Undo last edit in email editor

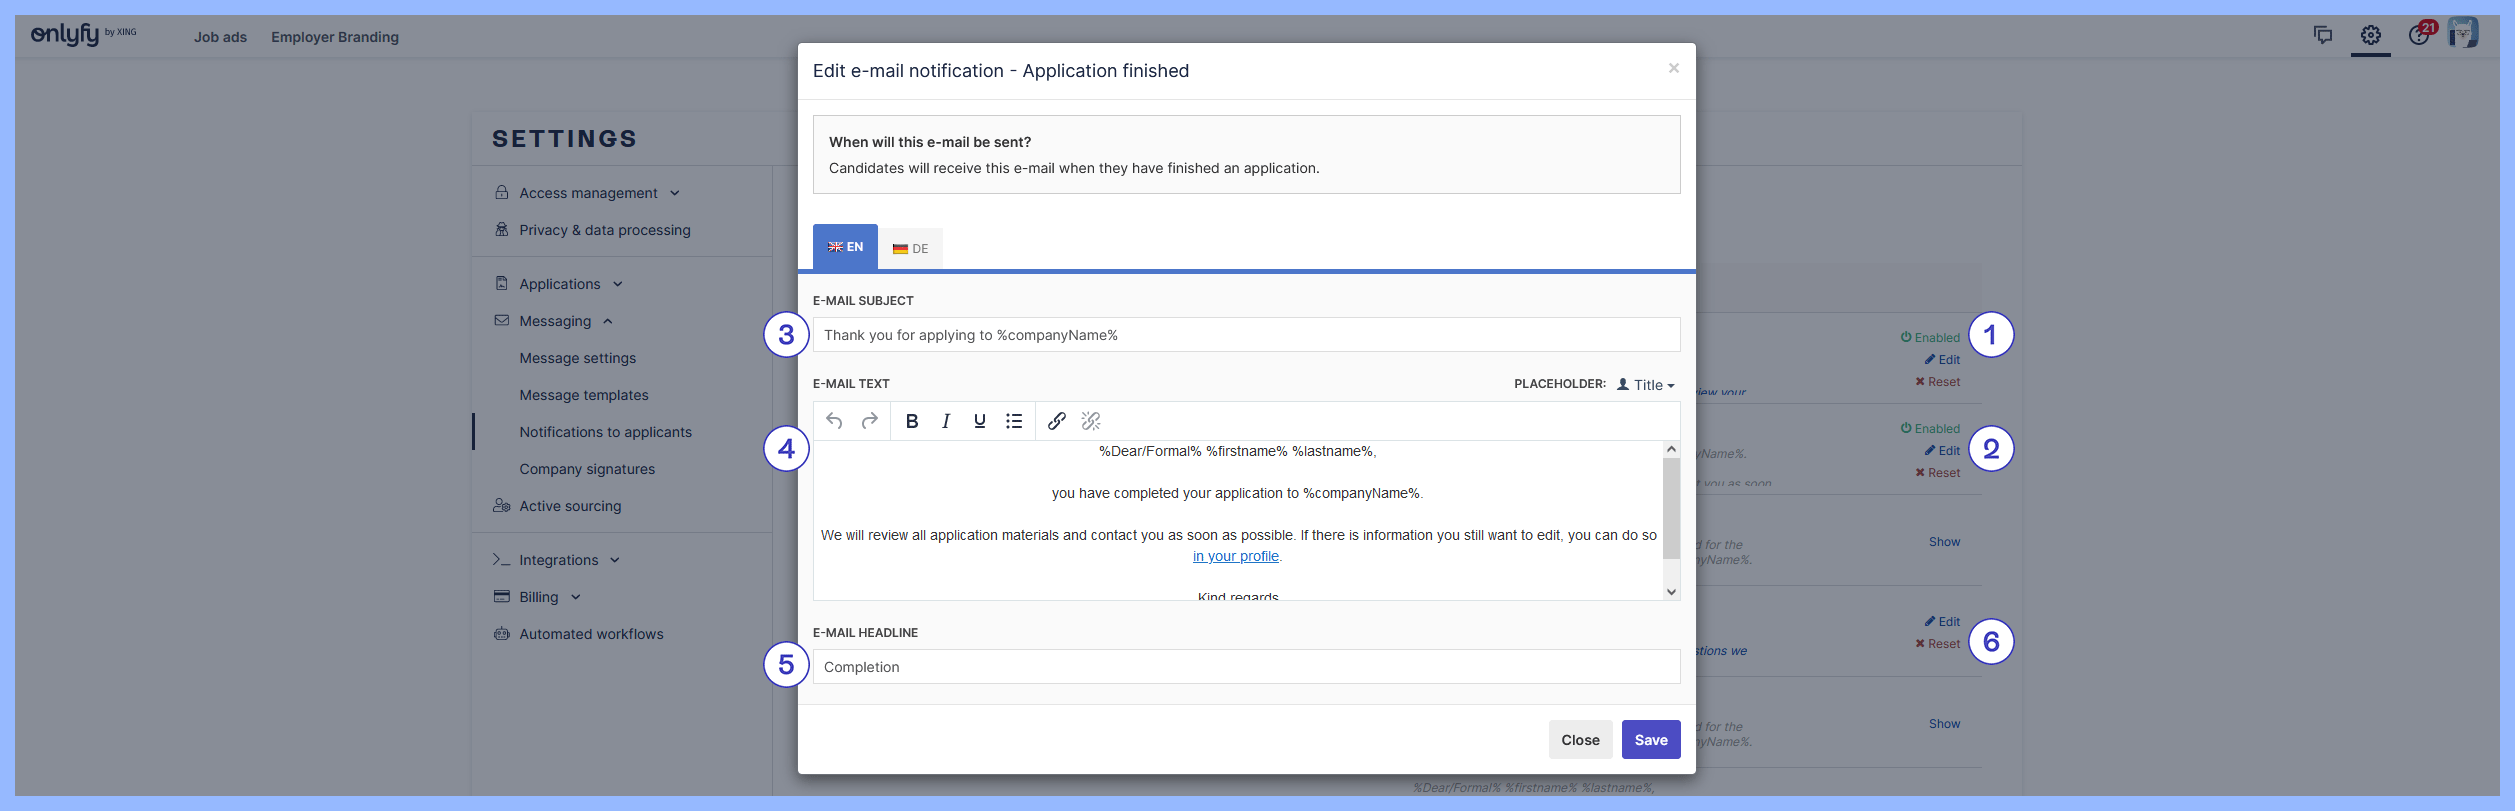tap(834, 421)
